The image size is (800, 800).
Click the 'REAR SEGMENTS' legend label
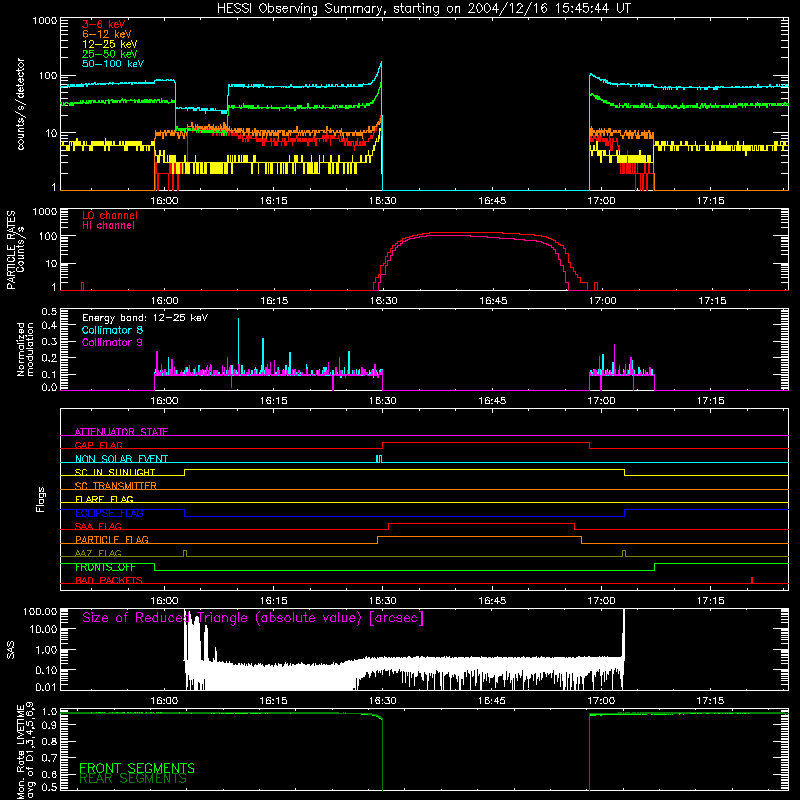[133, 779]
